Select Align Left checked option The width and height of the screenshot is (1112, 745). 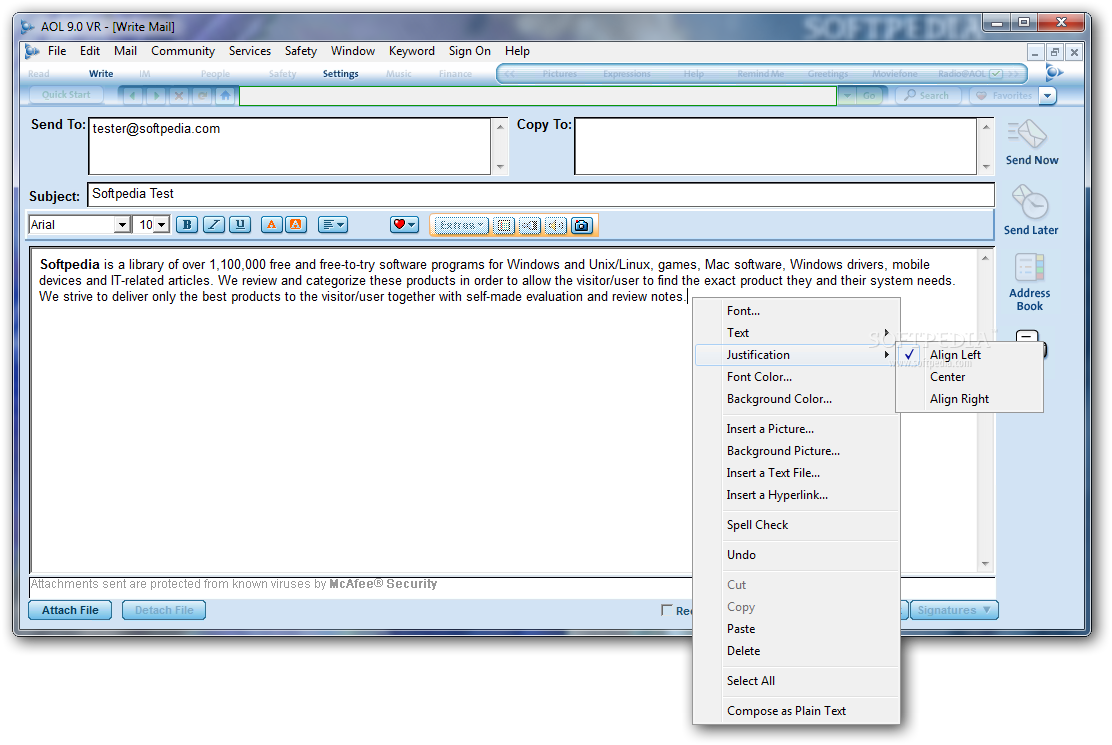pos(969,355)
